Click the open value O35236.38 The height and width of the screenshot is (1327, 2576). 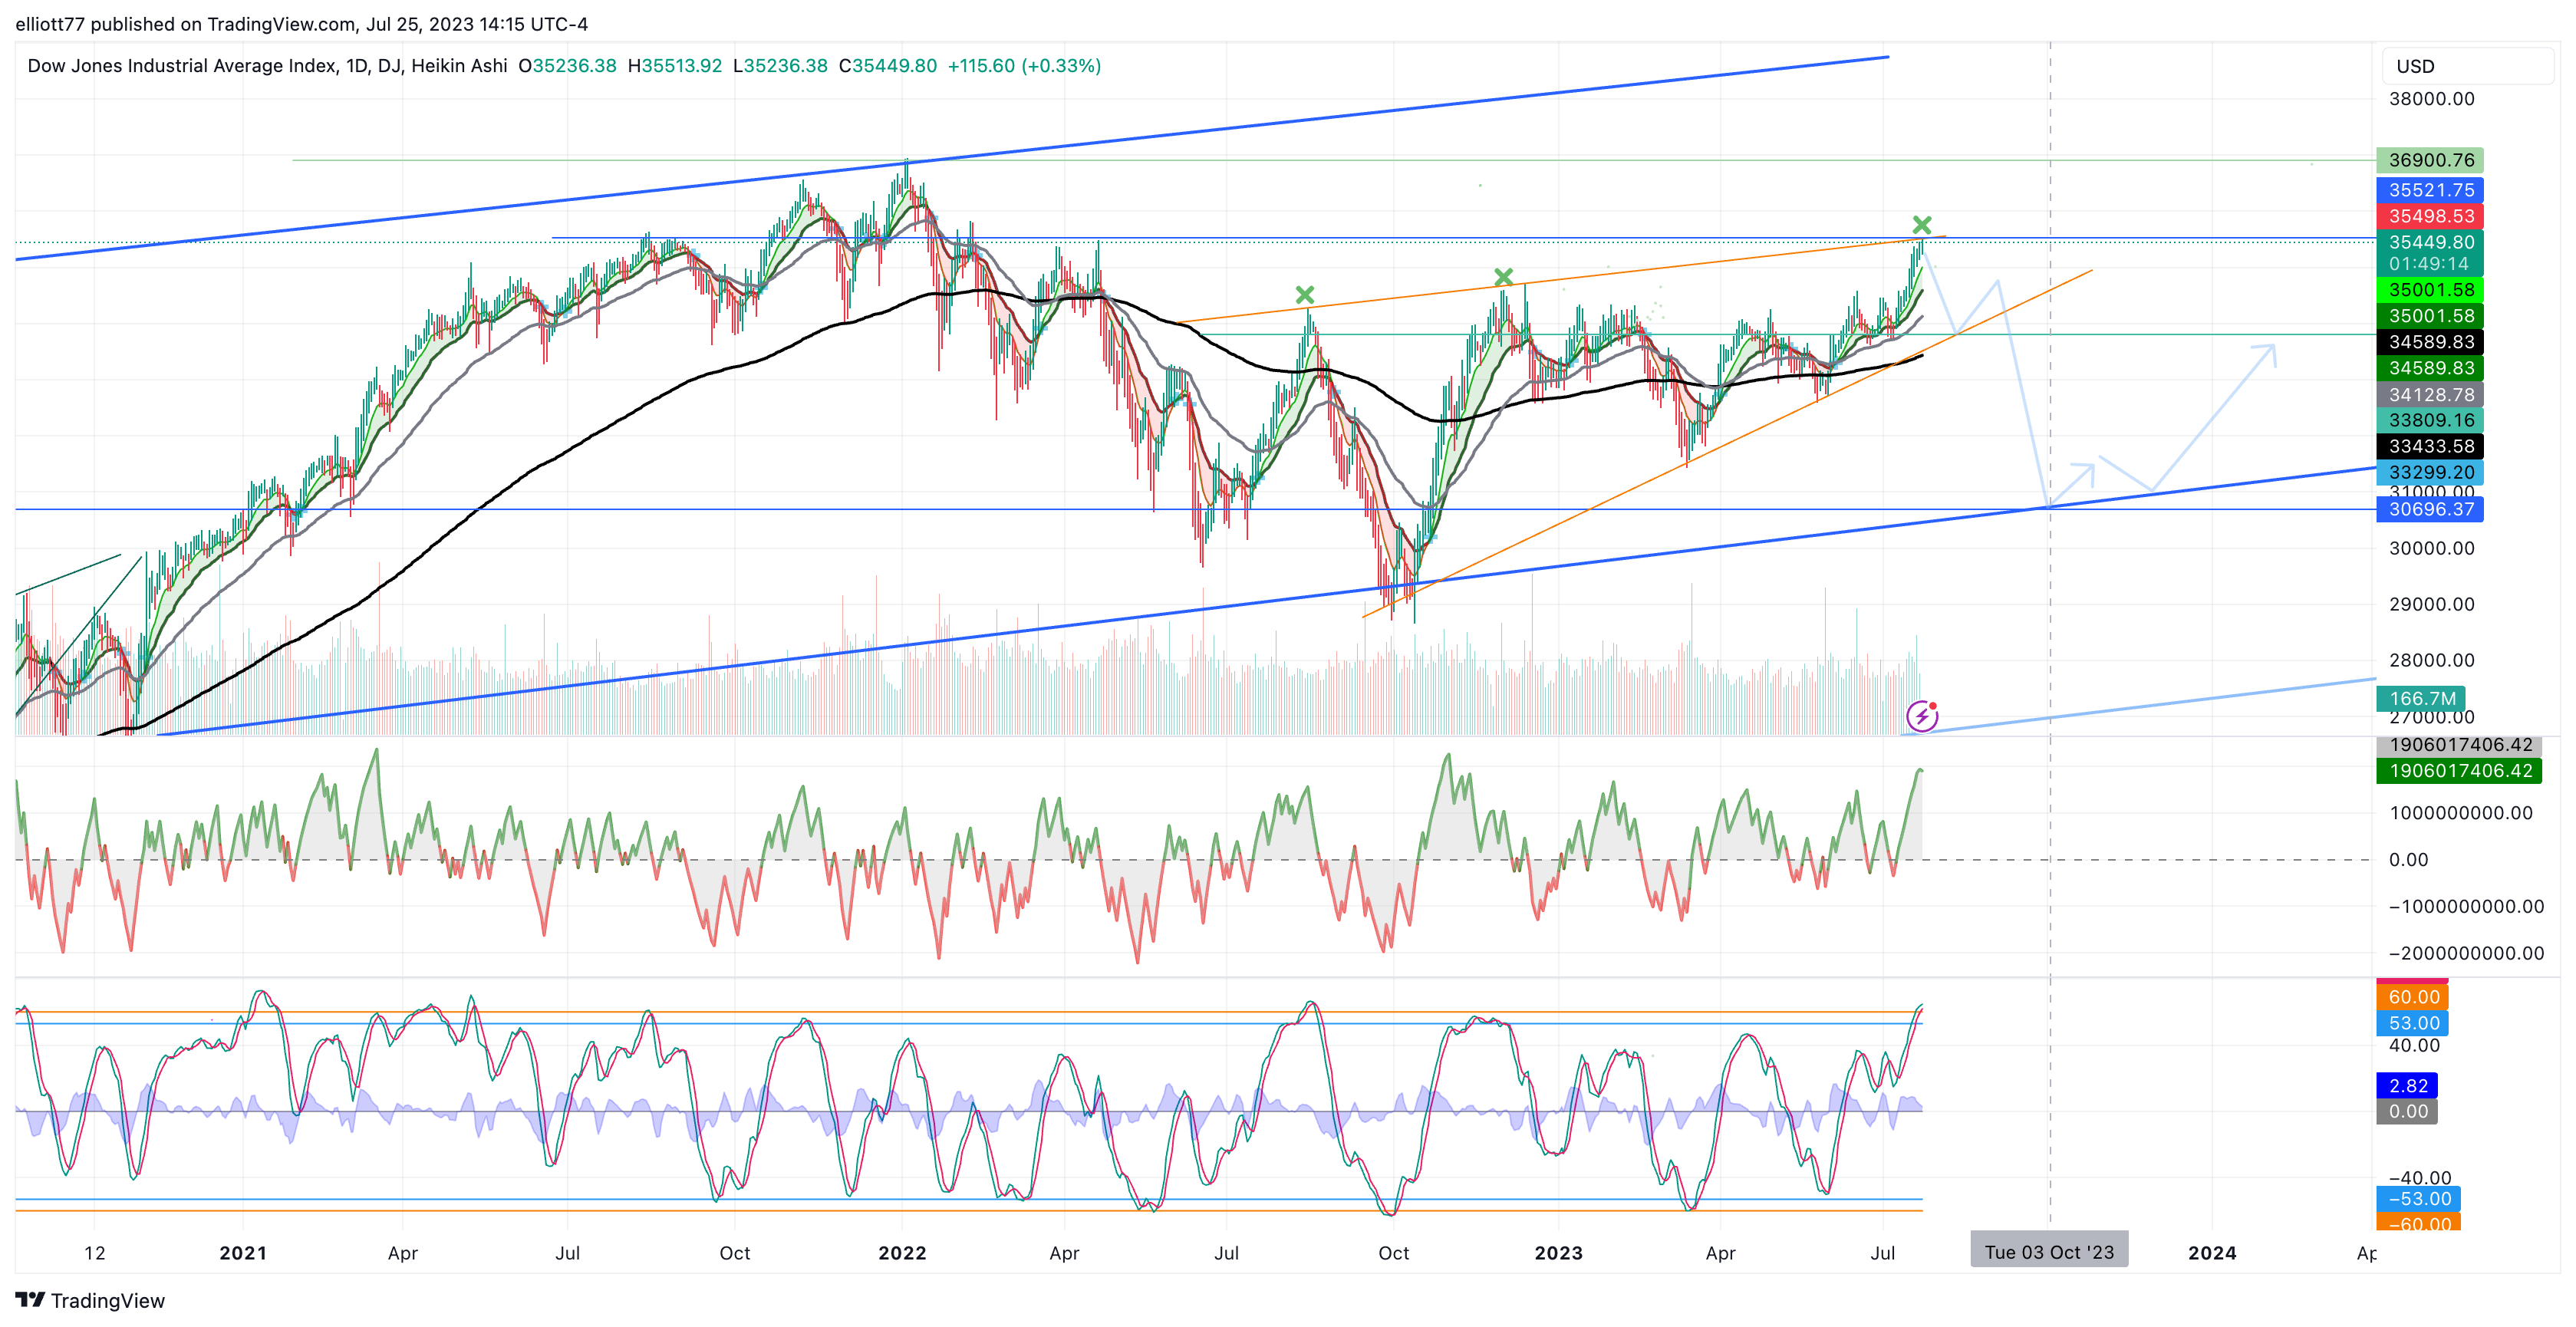tap(567, 66)
